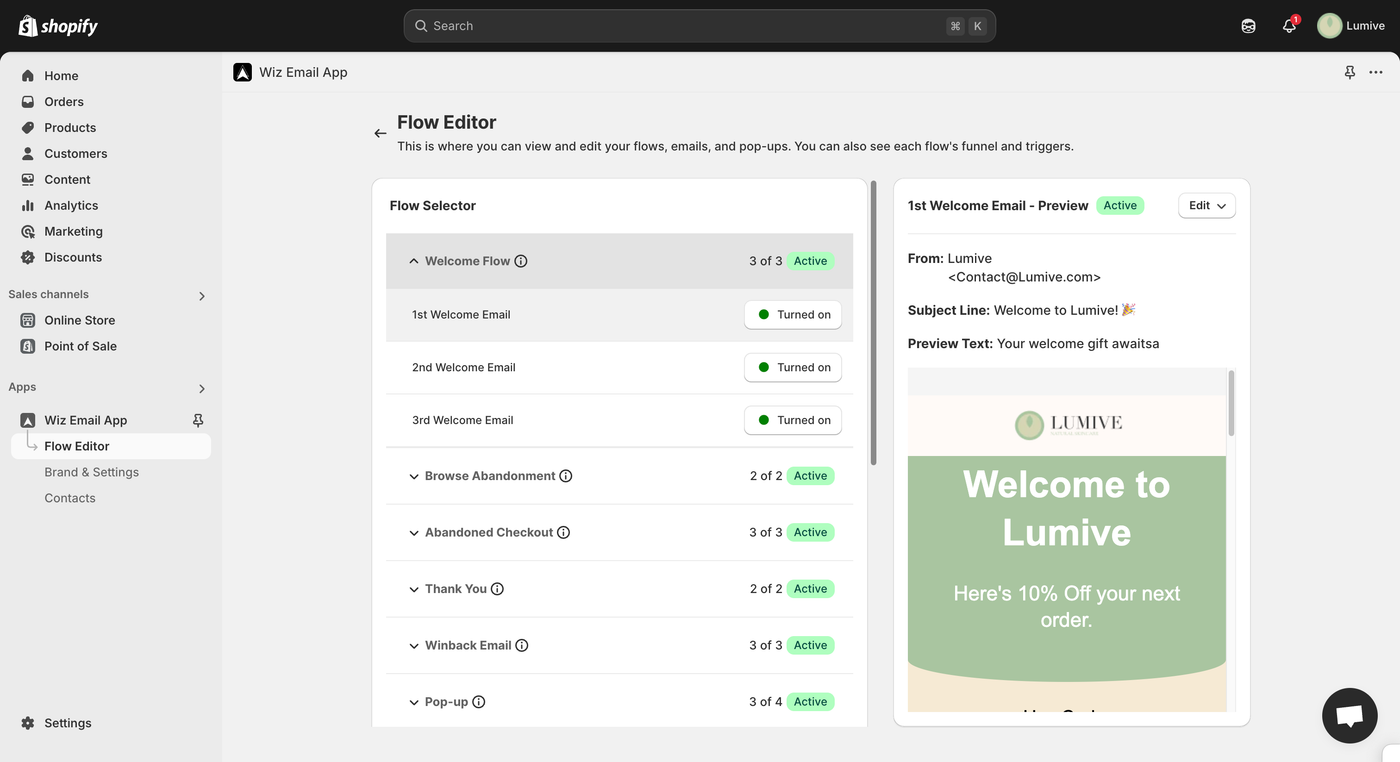Image resolution: width=1400 pixels, height=762 pixels.
Task: Expand Apps section chevron
Action: click(202, 389)
